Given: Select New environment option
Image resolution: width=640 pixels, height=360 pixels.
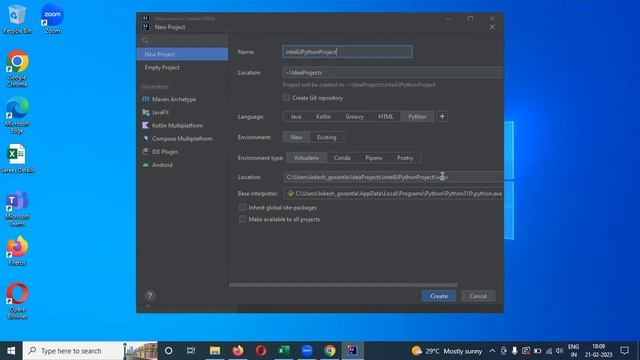Looking at the screenshot, I should tap(297, 137).
